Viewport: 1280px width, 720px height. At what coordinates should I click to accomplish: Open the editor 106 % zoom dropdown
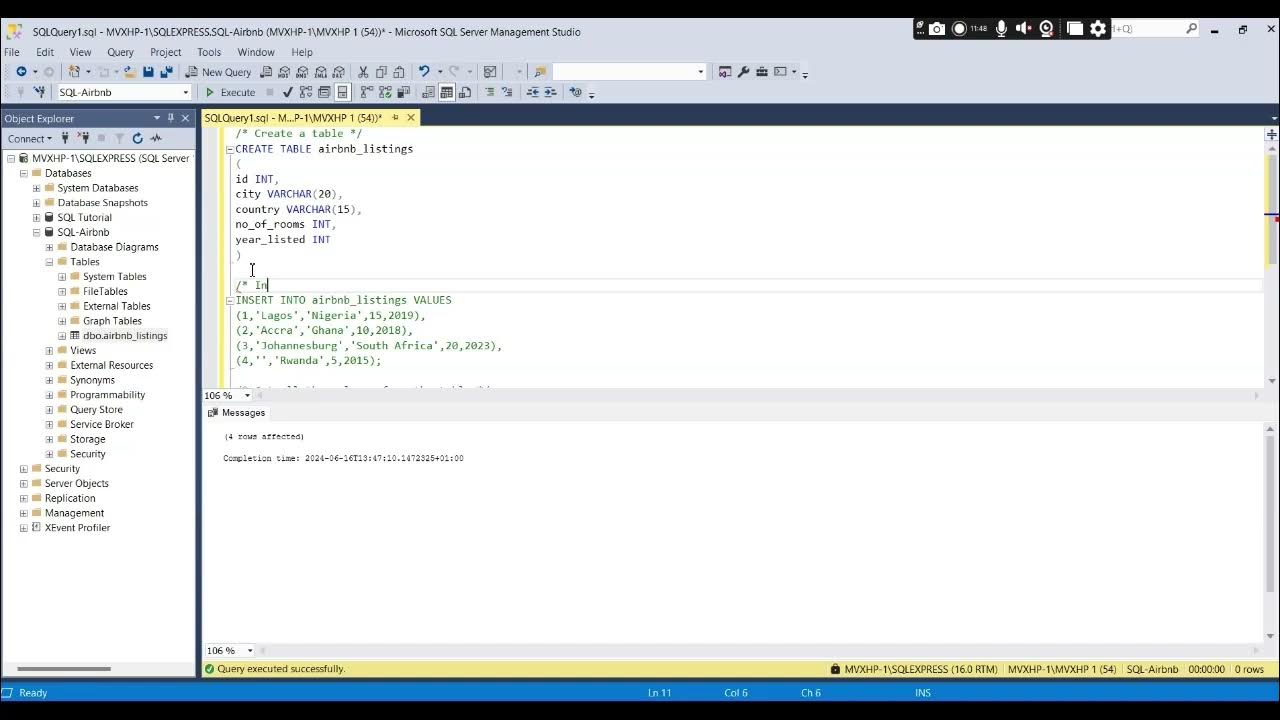coord(247,395)
